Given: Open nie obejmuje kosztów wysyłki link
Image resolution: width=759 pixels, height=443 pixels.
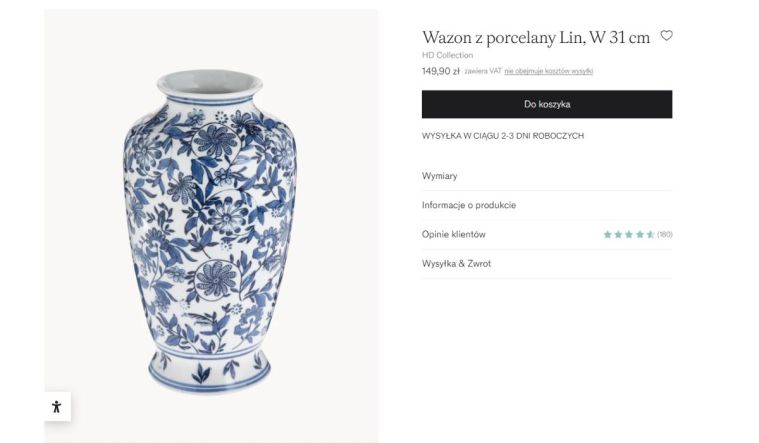Looking at the screenshot, I should (x=548, y=71).
